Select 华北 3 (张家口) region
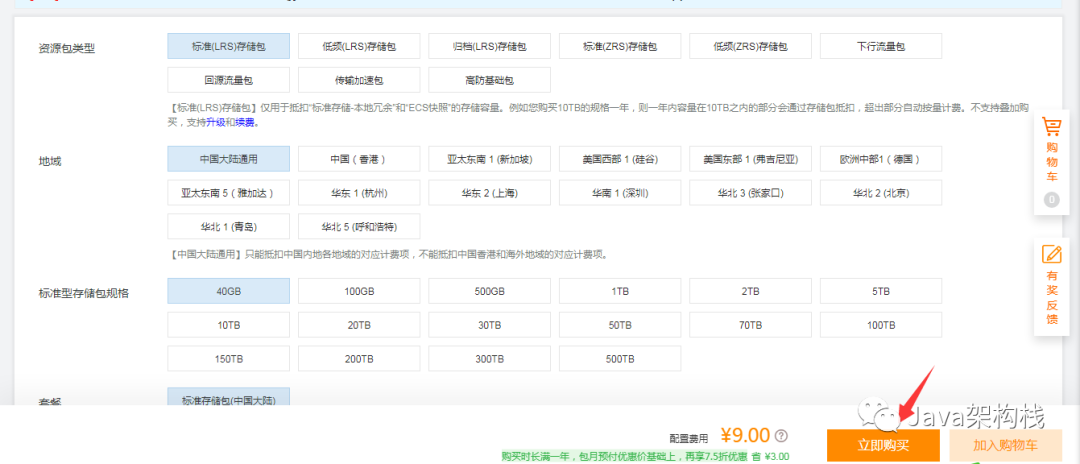This screenshot has height=464, width=1080. [x=750, y=193]
